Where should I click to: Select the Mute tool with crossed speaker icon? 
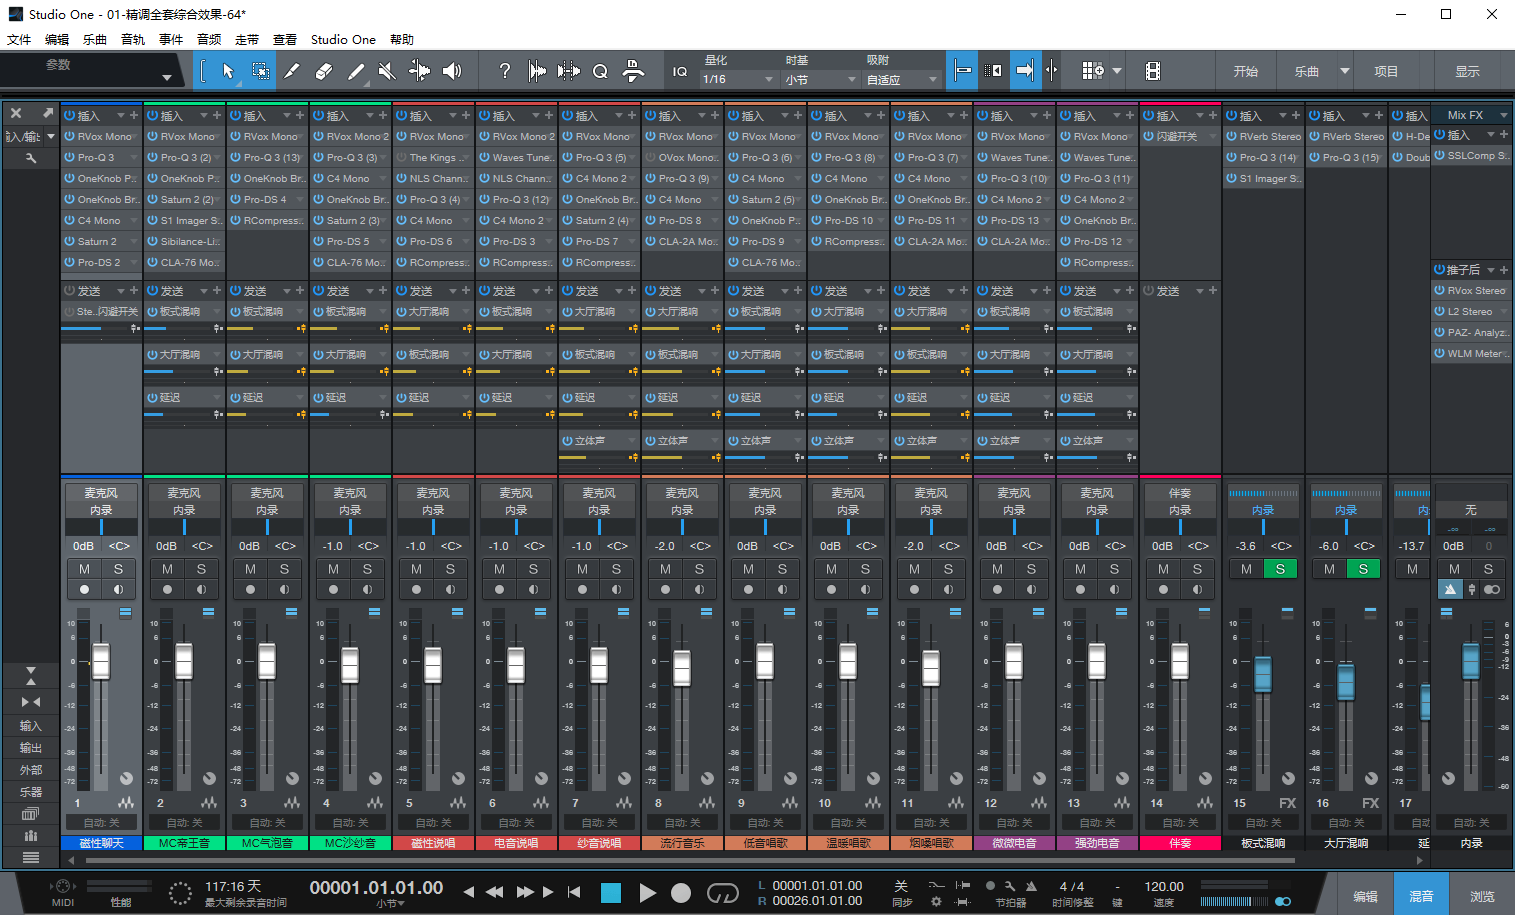(387, 70)
